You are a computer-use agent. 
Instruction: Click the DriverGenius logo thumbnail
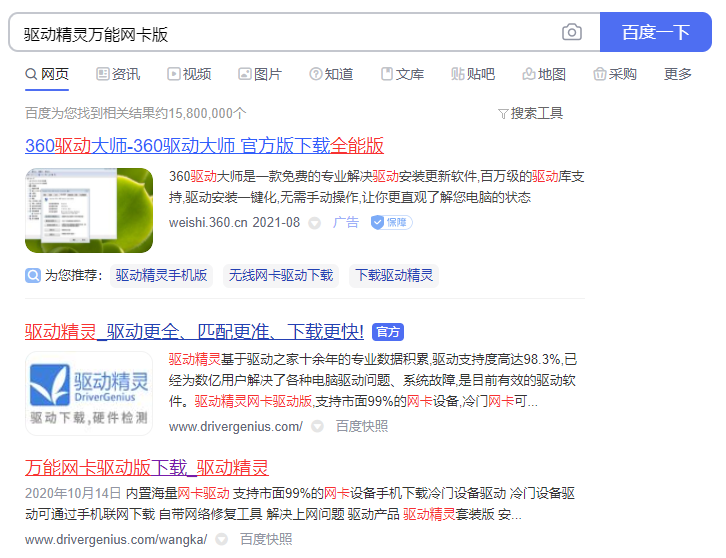coord(89,393)
